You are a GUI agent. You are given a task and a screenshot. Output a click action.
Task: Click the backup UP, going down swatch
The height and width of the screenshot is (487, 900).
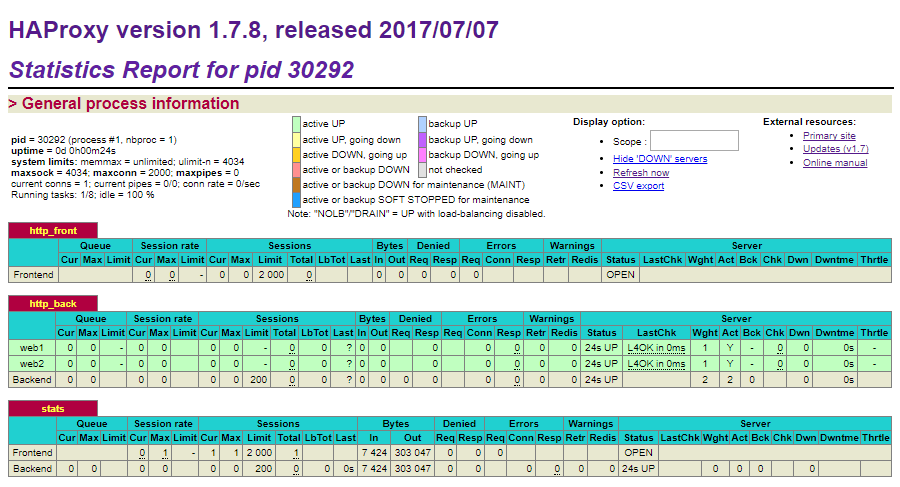coord(422,140)
